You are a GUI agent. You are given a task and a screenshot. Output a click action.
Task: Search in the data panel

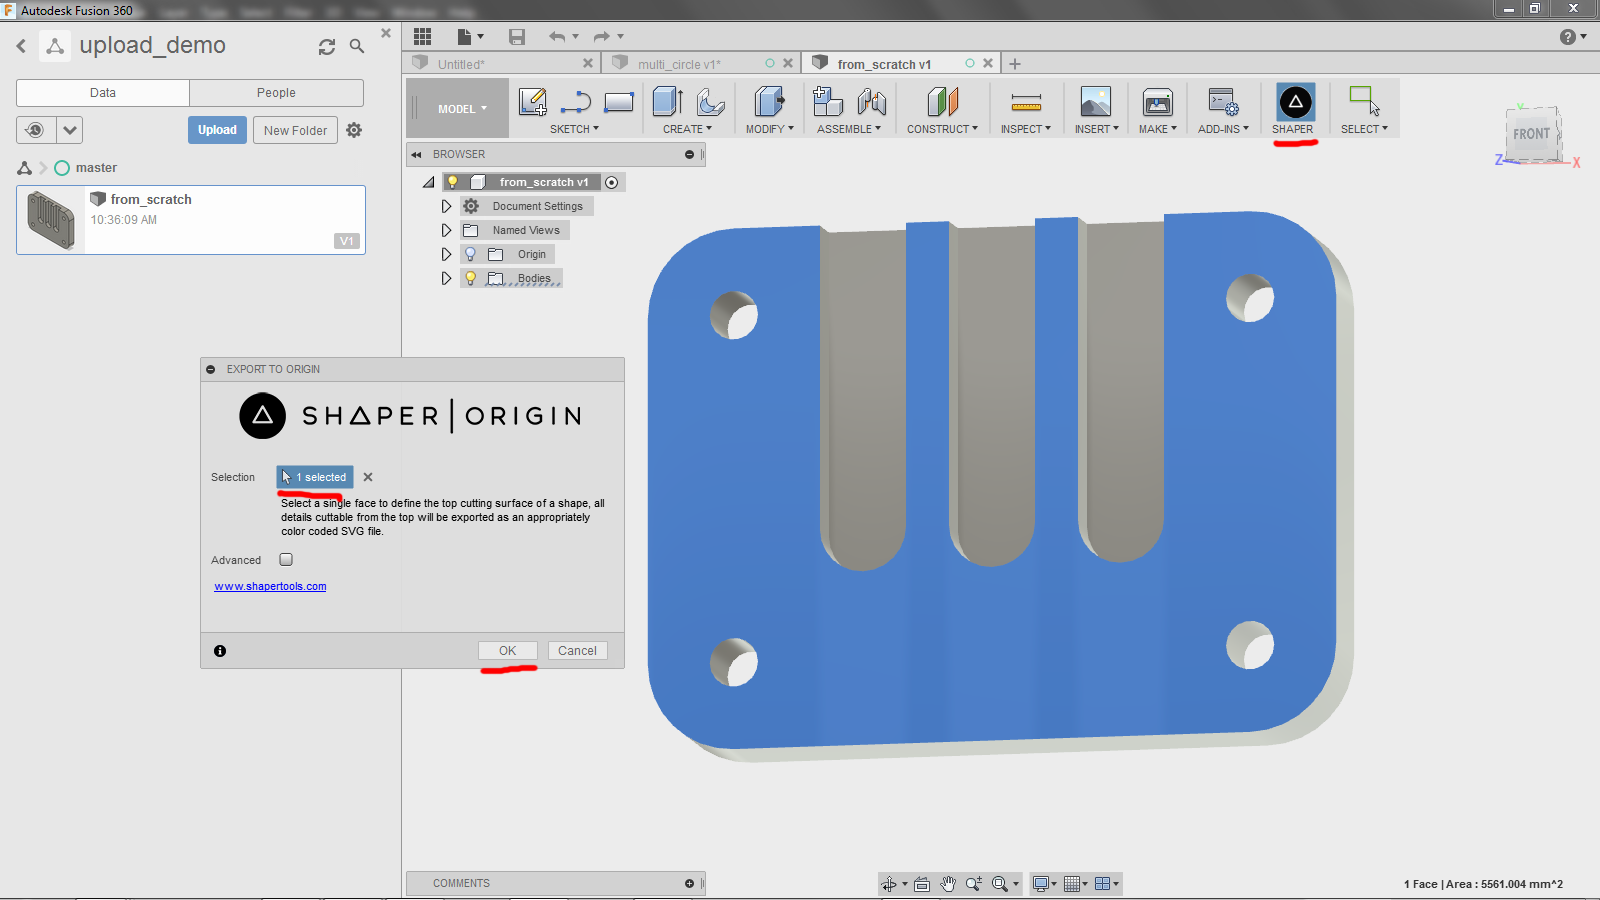click(357, 46)
